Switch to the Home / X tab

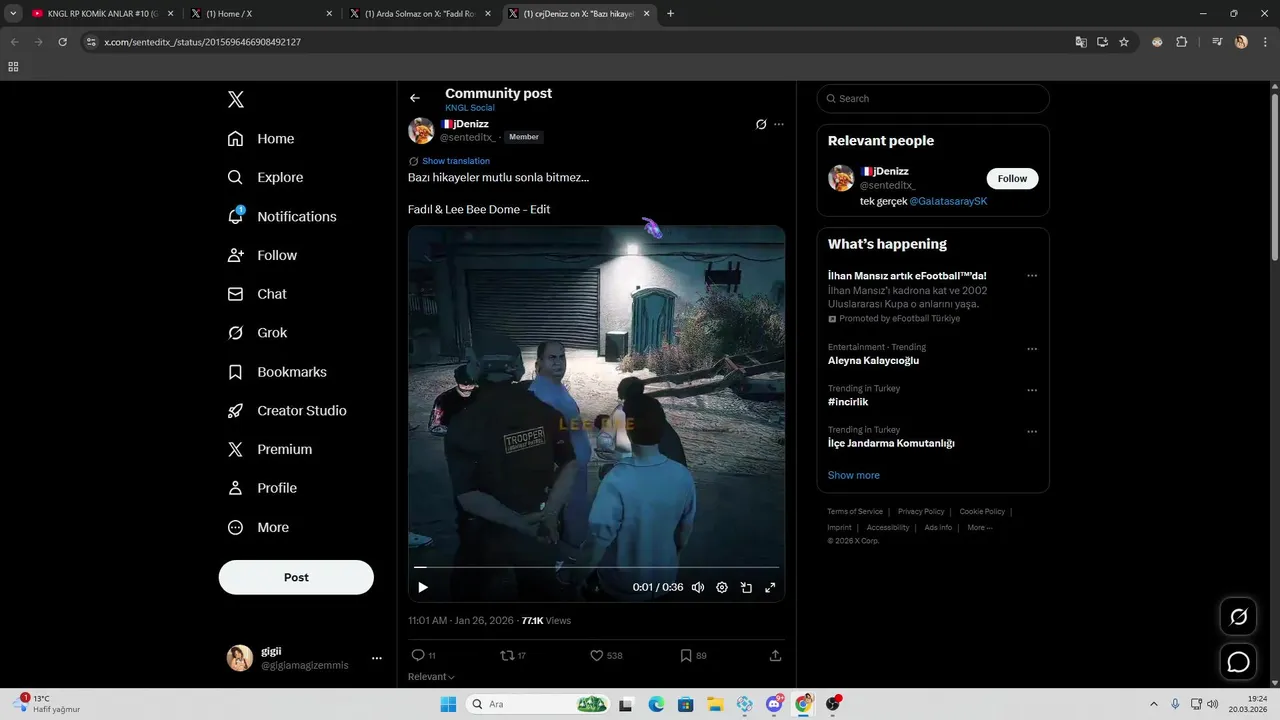click(260, 14)
